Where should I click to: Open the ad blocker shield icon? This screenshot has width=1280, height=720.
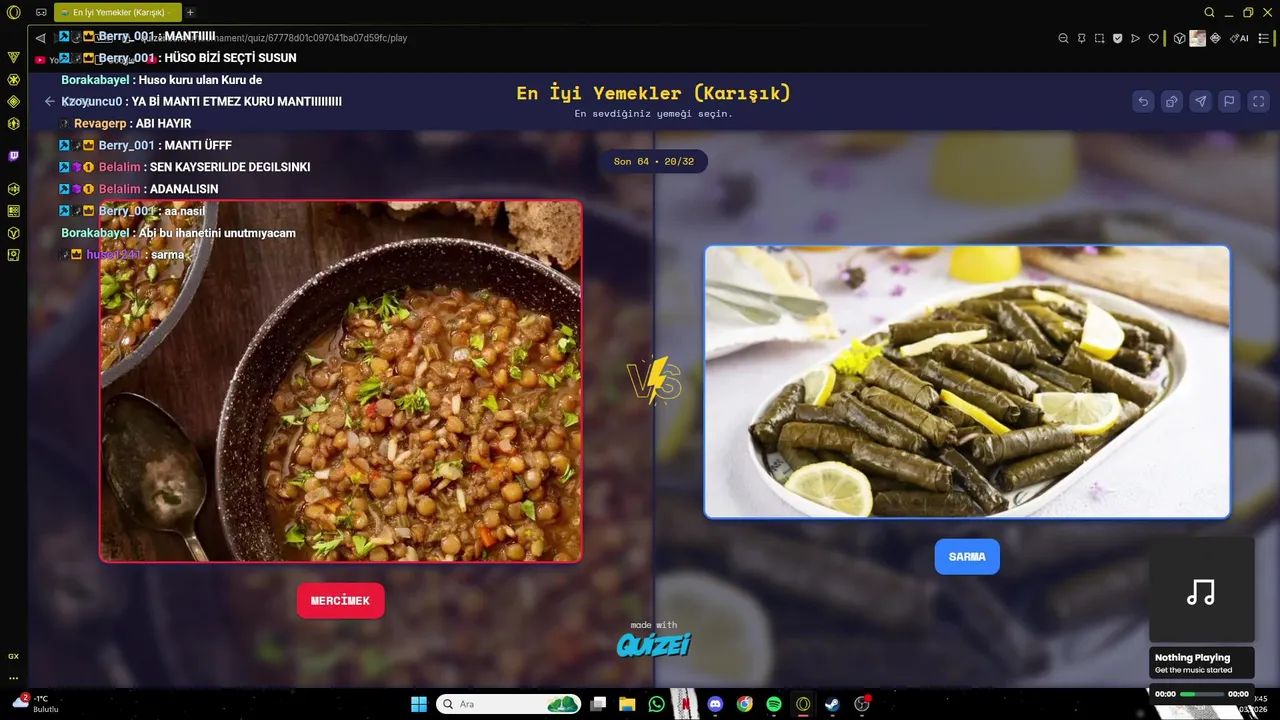click(x=1117, y=38)
